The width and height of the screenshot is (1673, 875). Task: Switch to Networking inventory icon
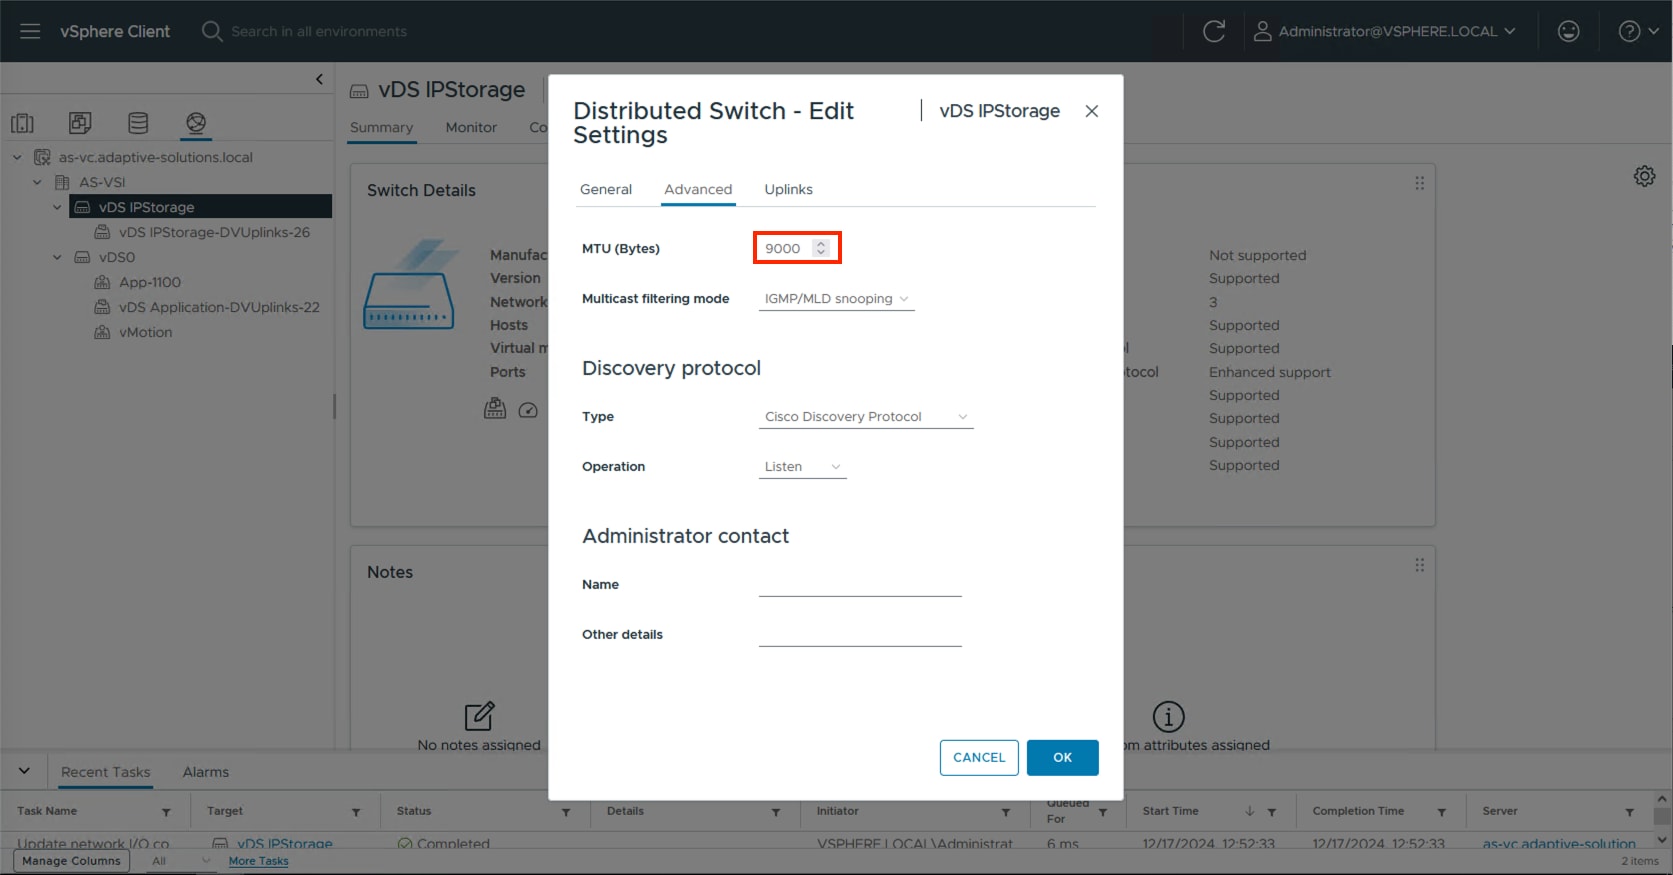tap(196, 123)
